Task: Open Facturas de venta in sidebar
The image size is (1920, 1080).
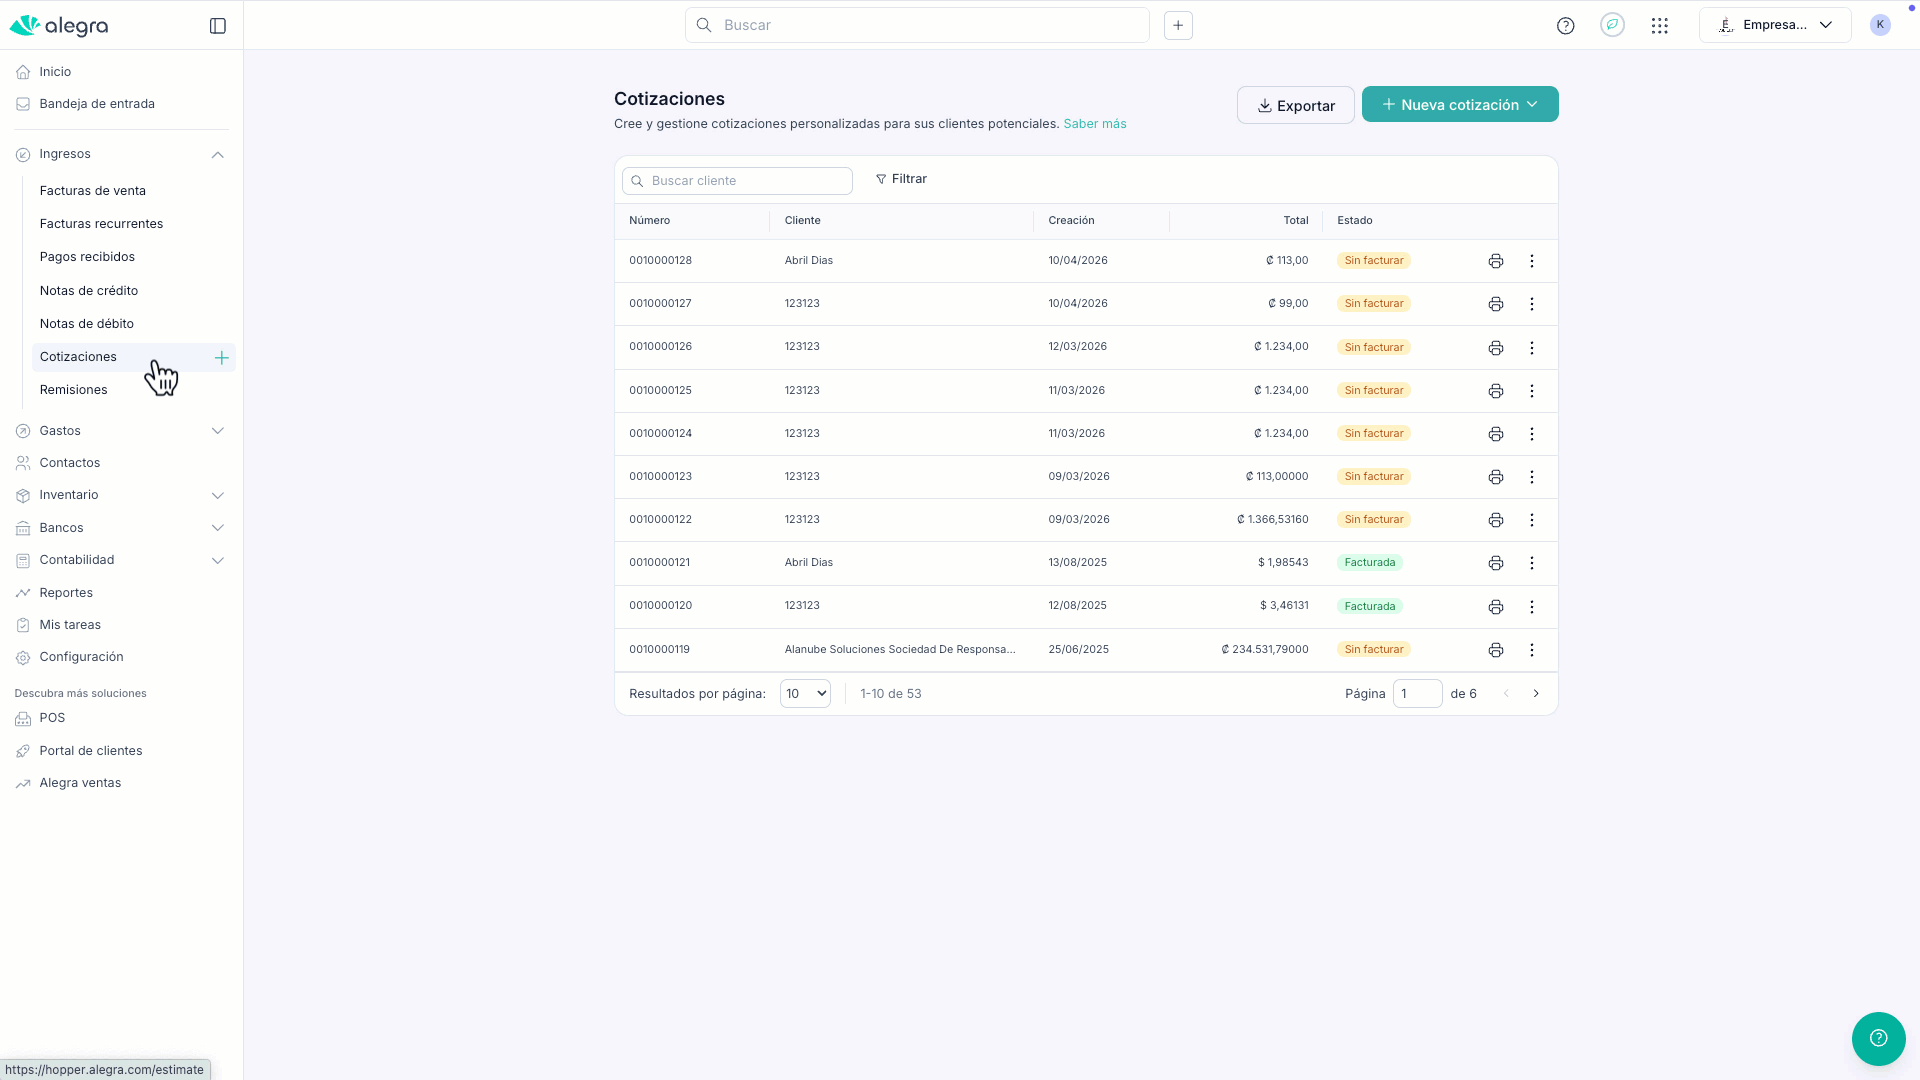Action: click(93, 191)
